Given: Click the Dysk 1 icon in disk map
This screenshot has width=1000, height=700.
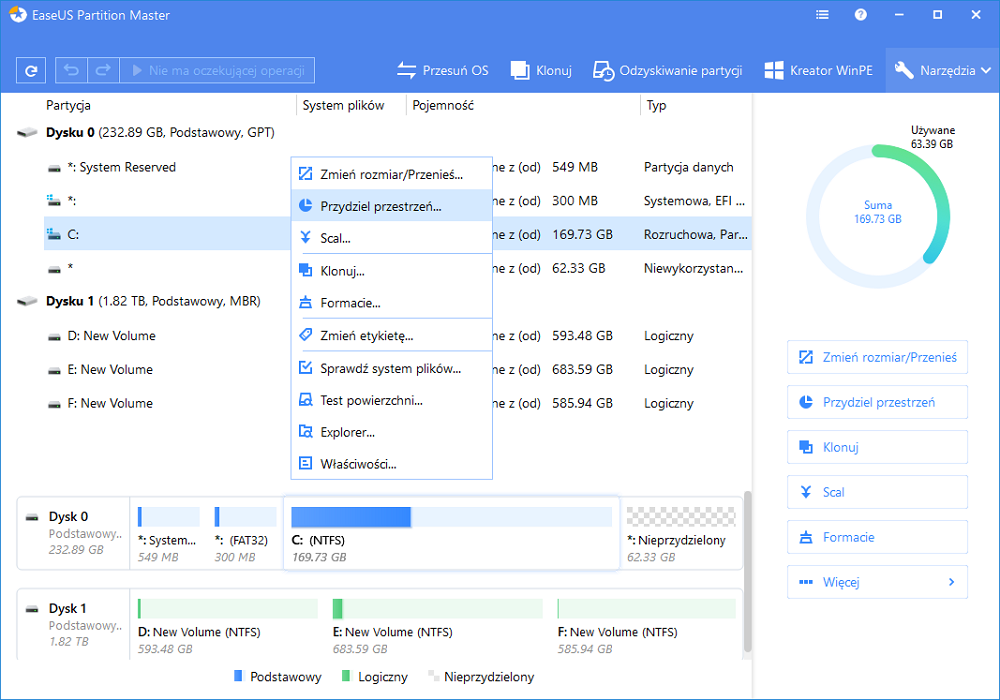Looking at the screenshot, I should point(32,609).
